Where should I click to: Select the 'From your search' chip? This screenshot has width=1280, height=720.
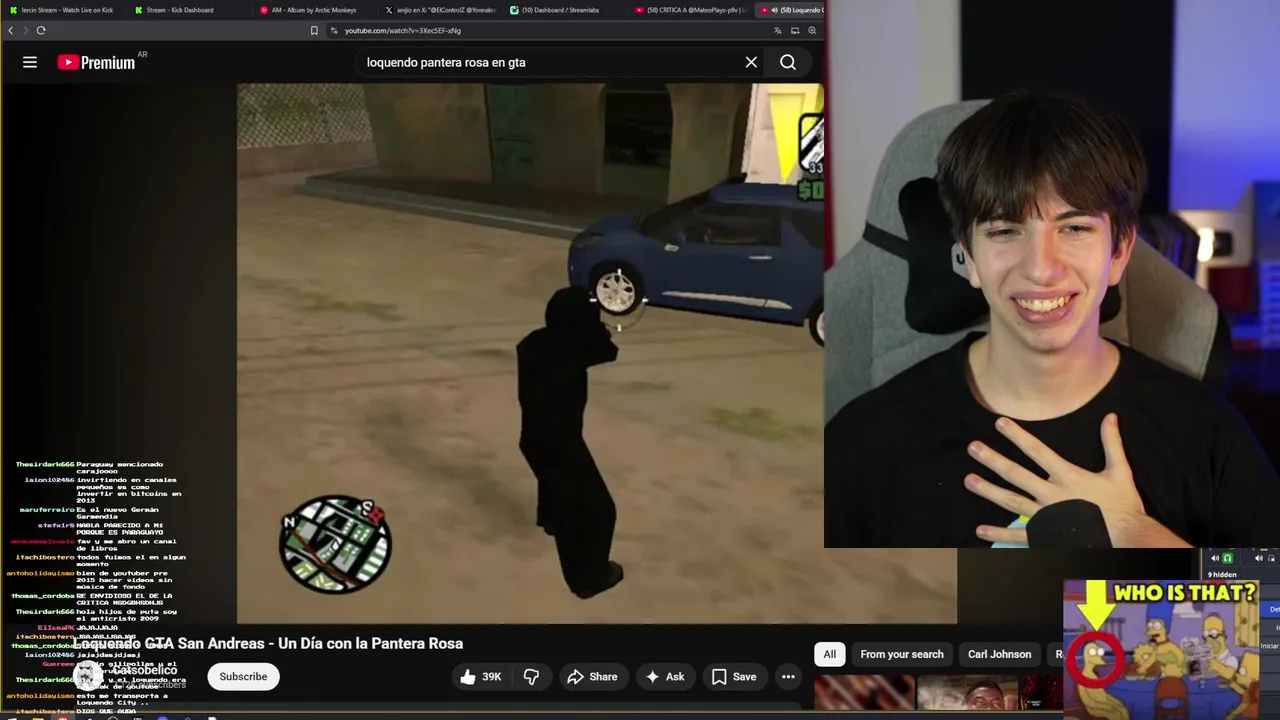902,654
